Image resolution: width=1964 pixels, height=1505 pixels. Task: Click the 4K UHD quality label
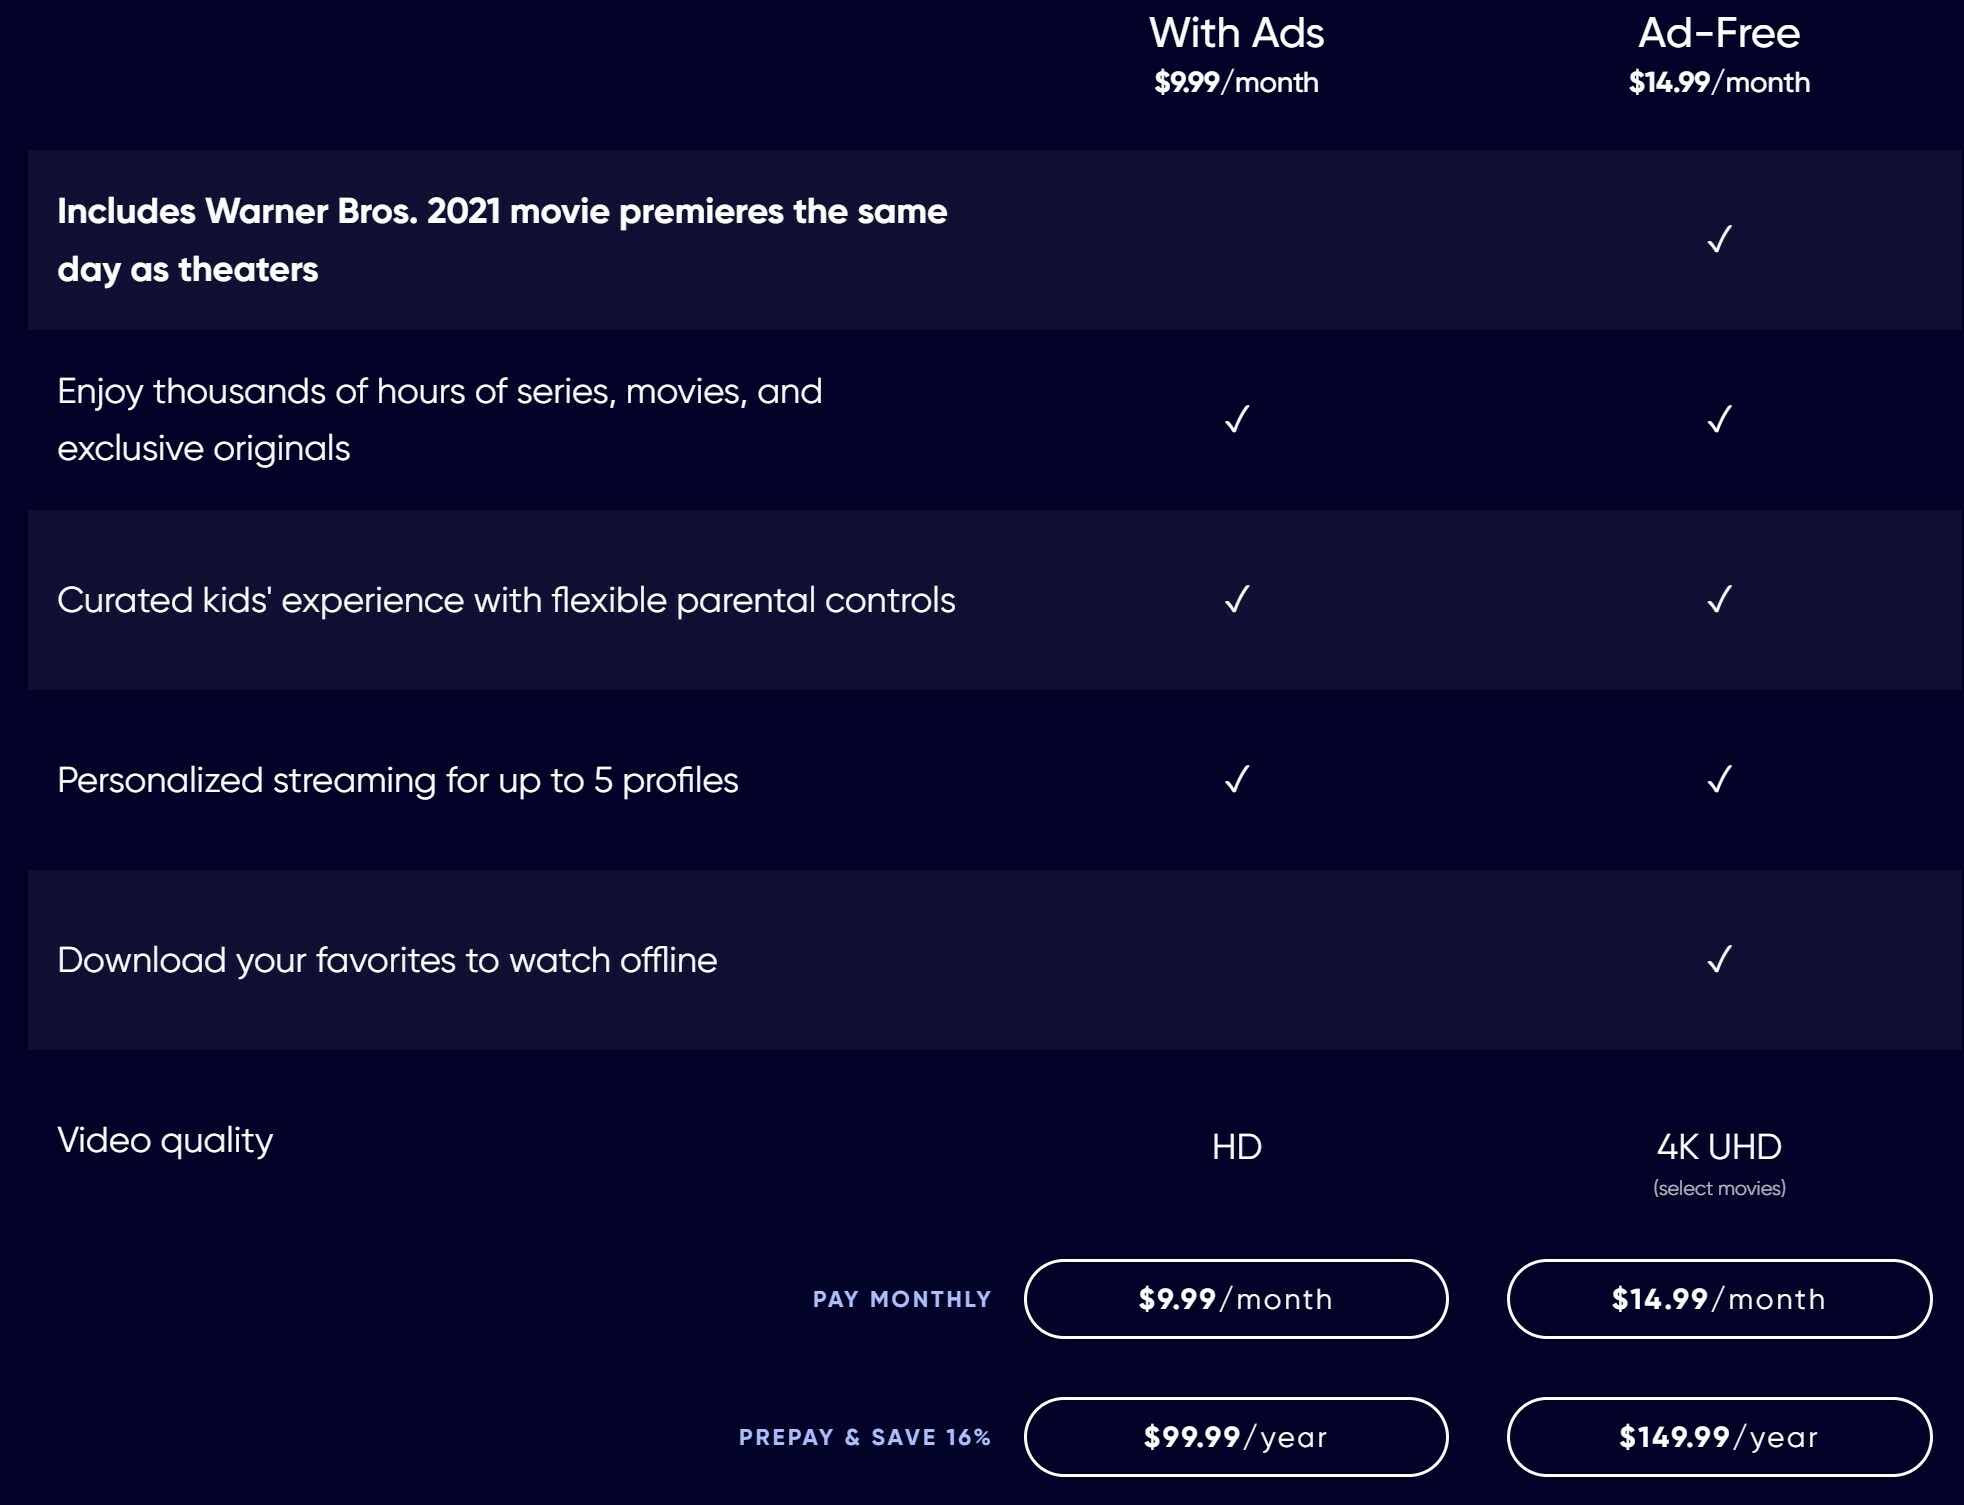point(1719,1146)
